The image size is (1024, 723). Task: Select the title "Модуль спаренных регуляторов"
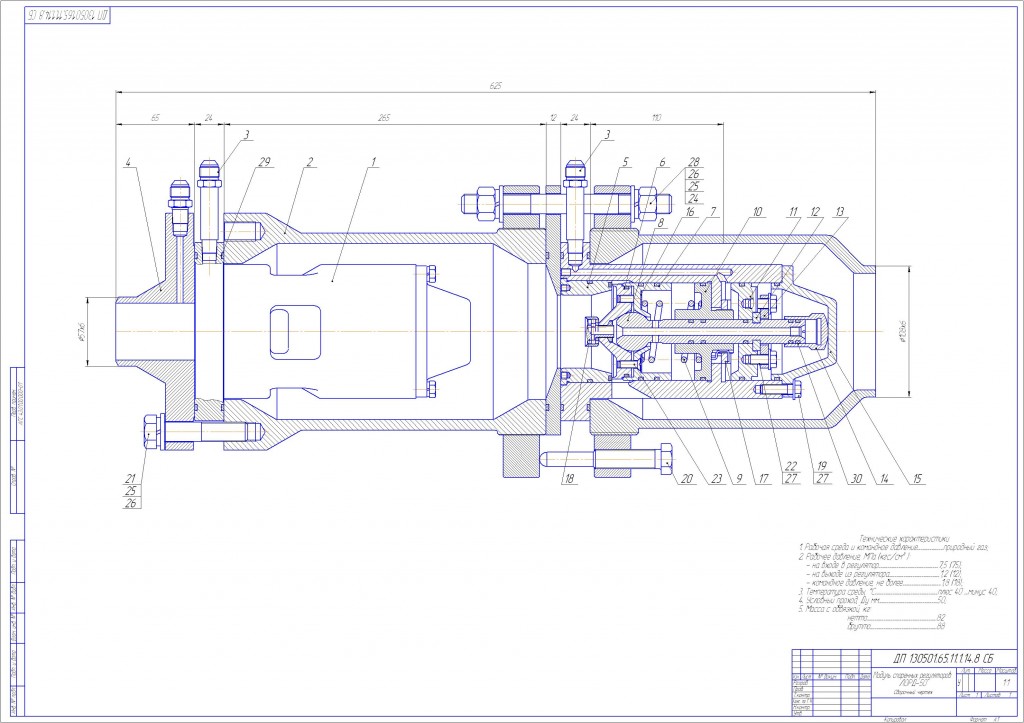pos(913,676)
